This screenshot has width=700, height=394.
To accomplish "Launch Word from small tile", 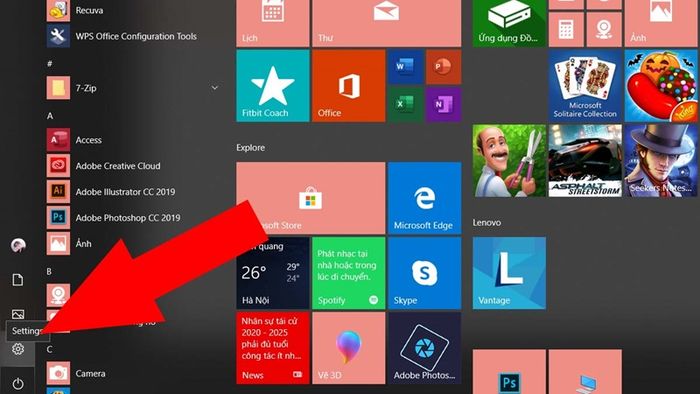I will pyautogui.click(x=405, y=67).
